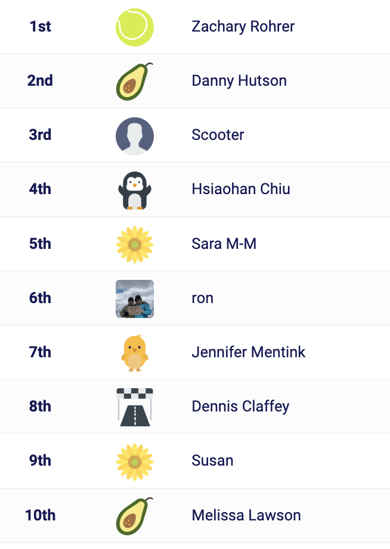
Task: Select the Sara M-M name
Action: coord(224,244)
